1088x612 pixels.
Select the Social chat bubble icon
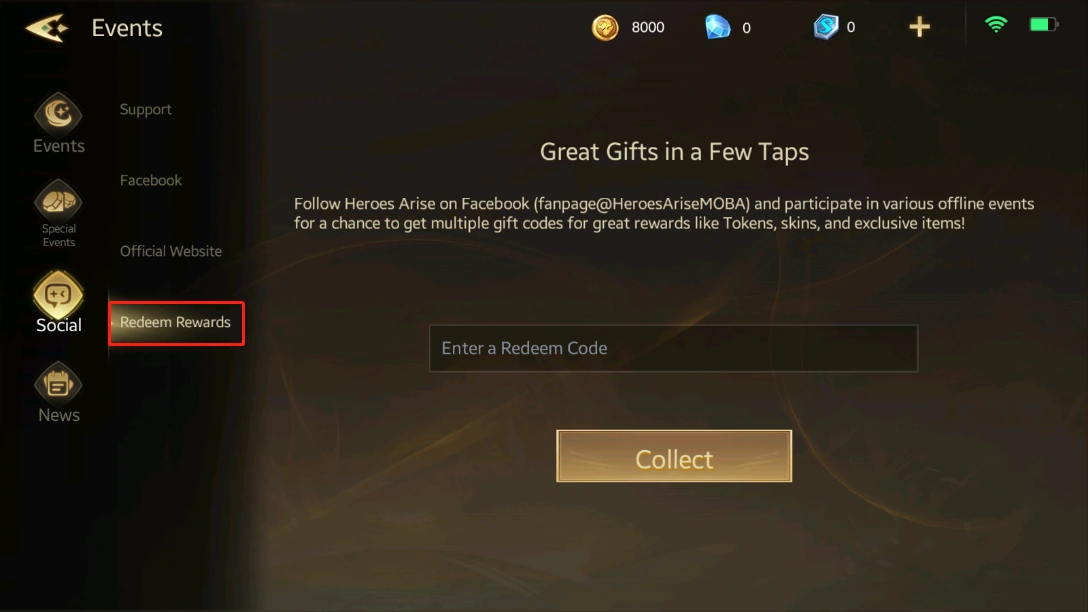(x=58, y=294)
